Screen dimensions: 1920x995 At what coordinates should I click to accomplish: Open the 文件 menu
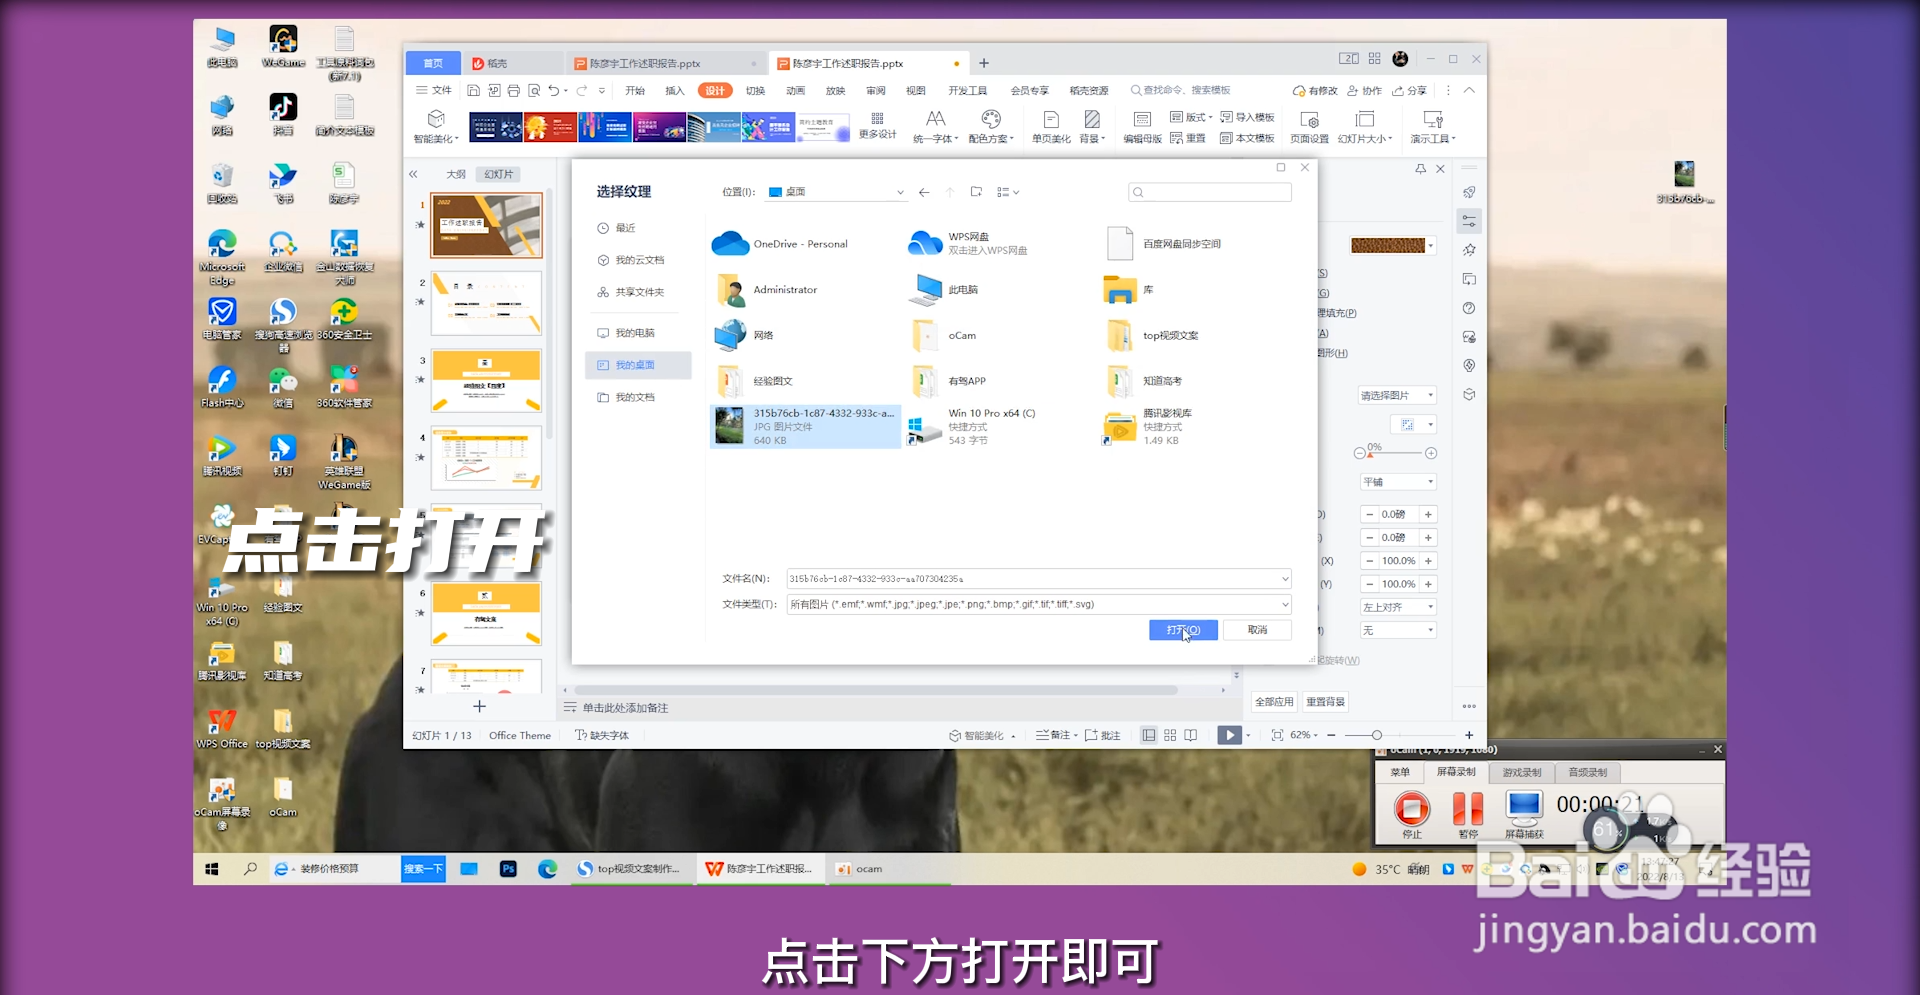pyautogui.click(x=434, y=90)
